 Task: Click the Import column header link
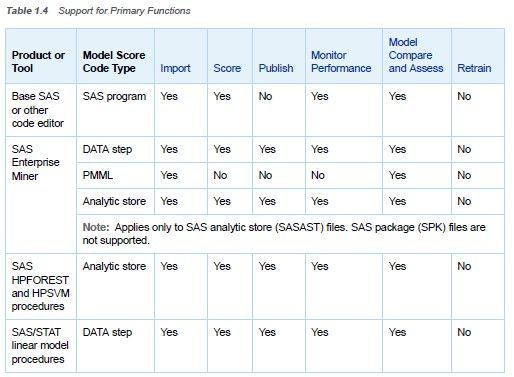(x=175, y=68)
